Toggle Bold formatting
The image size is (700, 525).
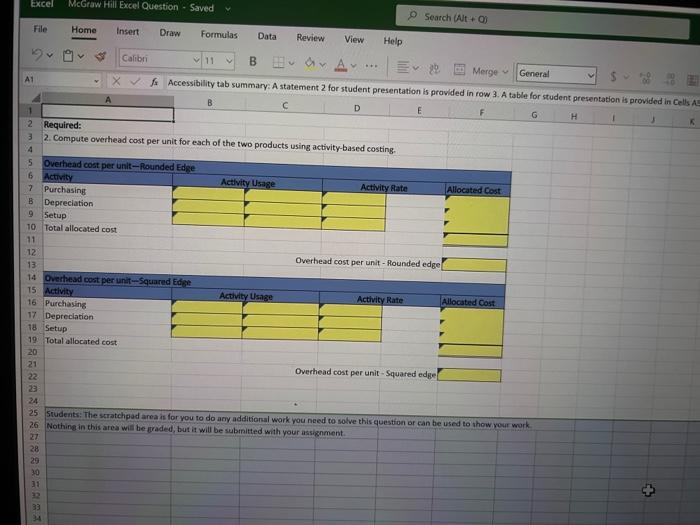pyautogui.click(x=253, y=61)
